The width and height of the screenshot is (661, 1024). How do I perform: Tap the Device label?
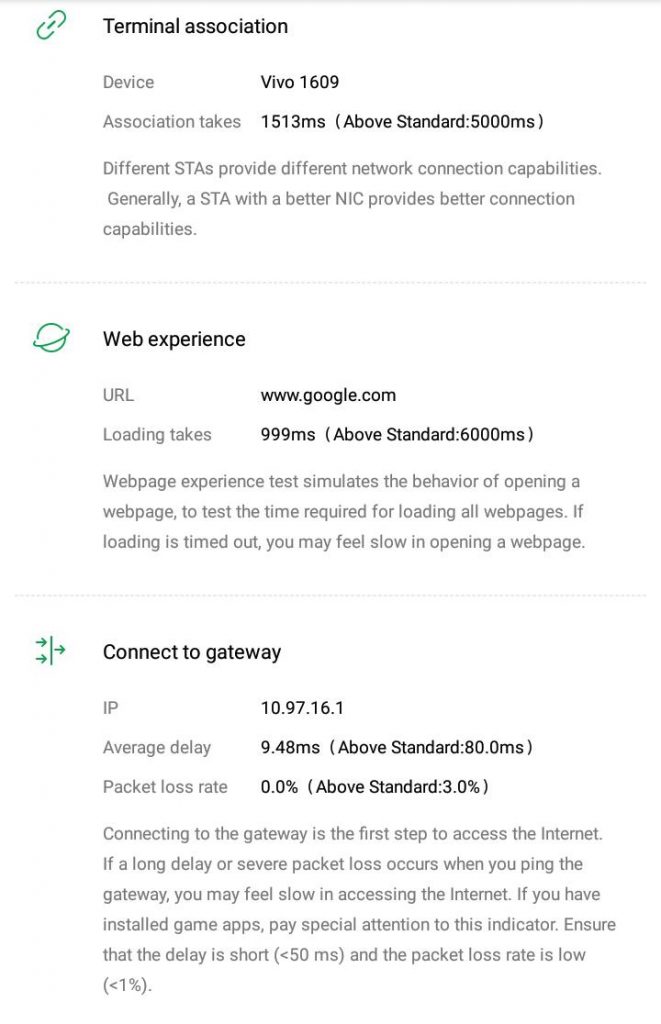click(x=128, y=82)
